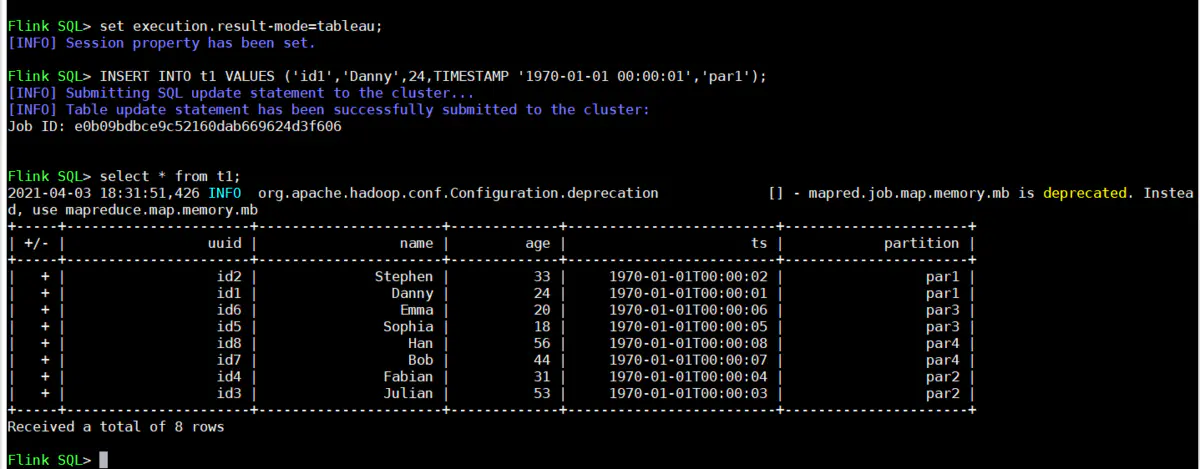
Task: Click the 'id6' cell
Action: (231, 310)
